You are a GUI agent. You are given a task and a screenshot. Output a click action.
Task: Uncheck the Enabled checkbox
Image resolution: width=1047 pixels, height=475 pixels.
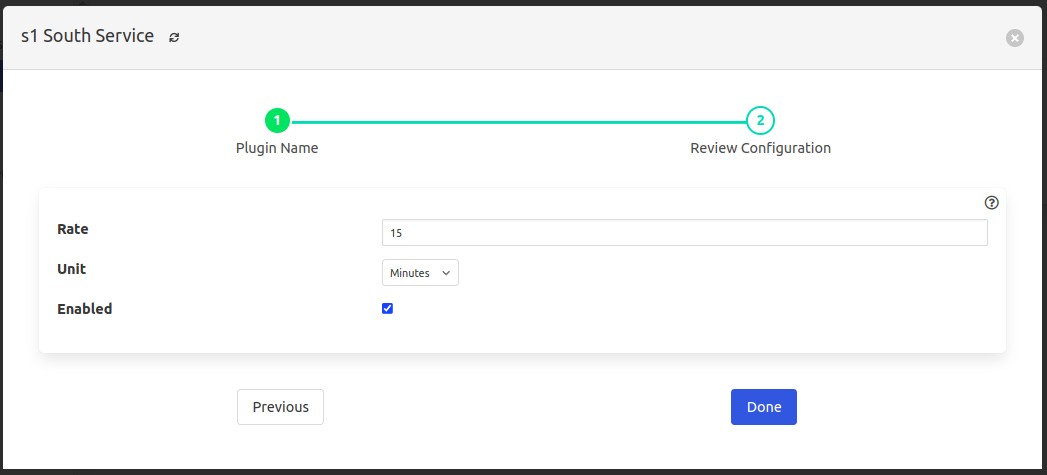(x=388, y=308)
